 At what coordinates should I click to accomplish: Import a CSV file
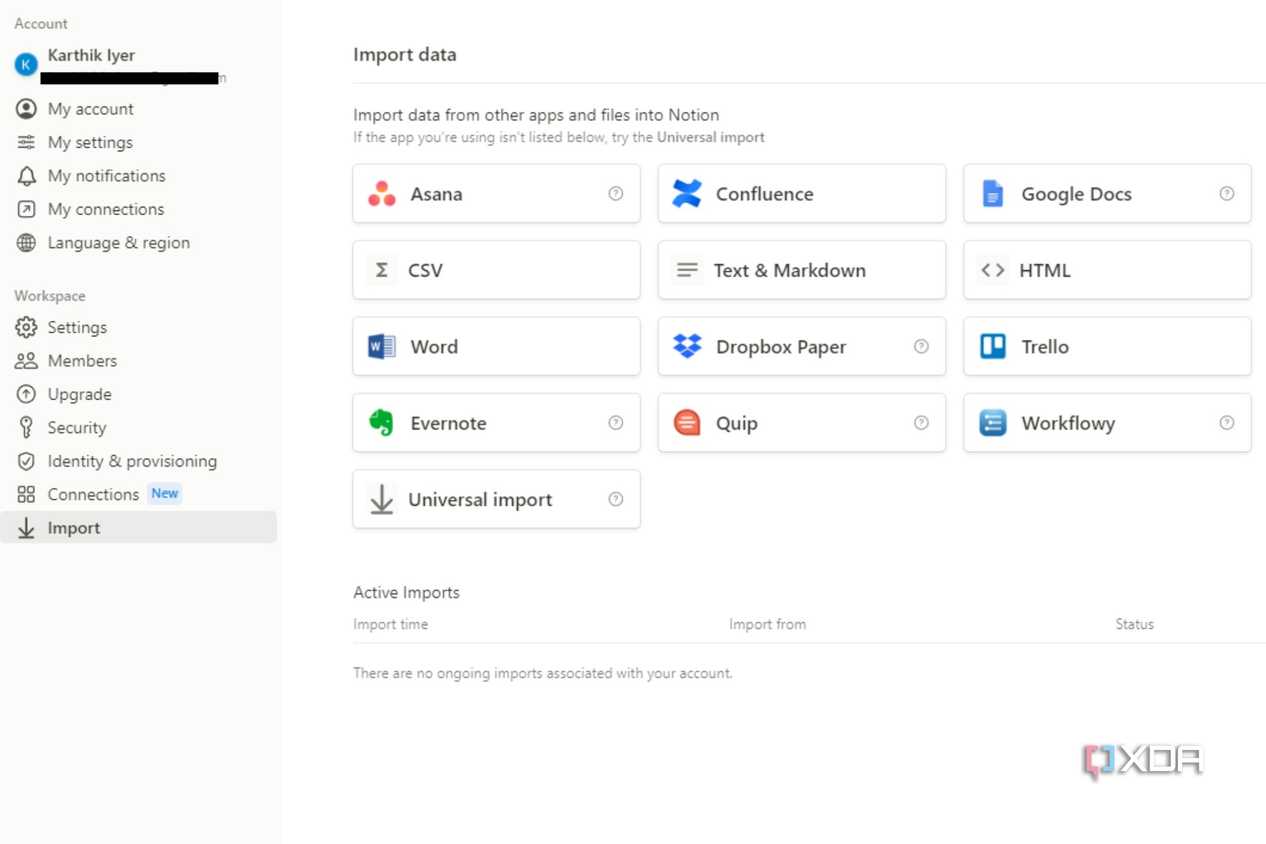coord(496,270)
